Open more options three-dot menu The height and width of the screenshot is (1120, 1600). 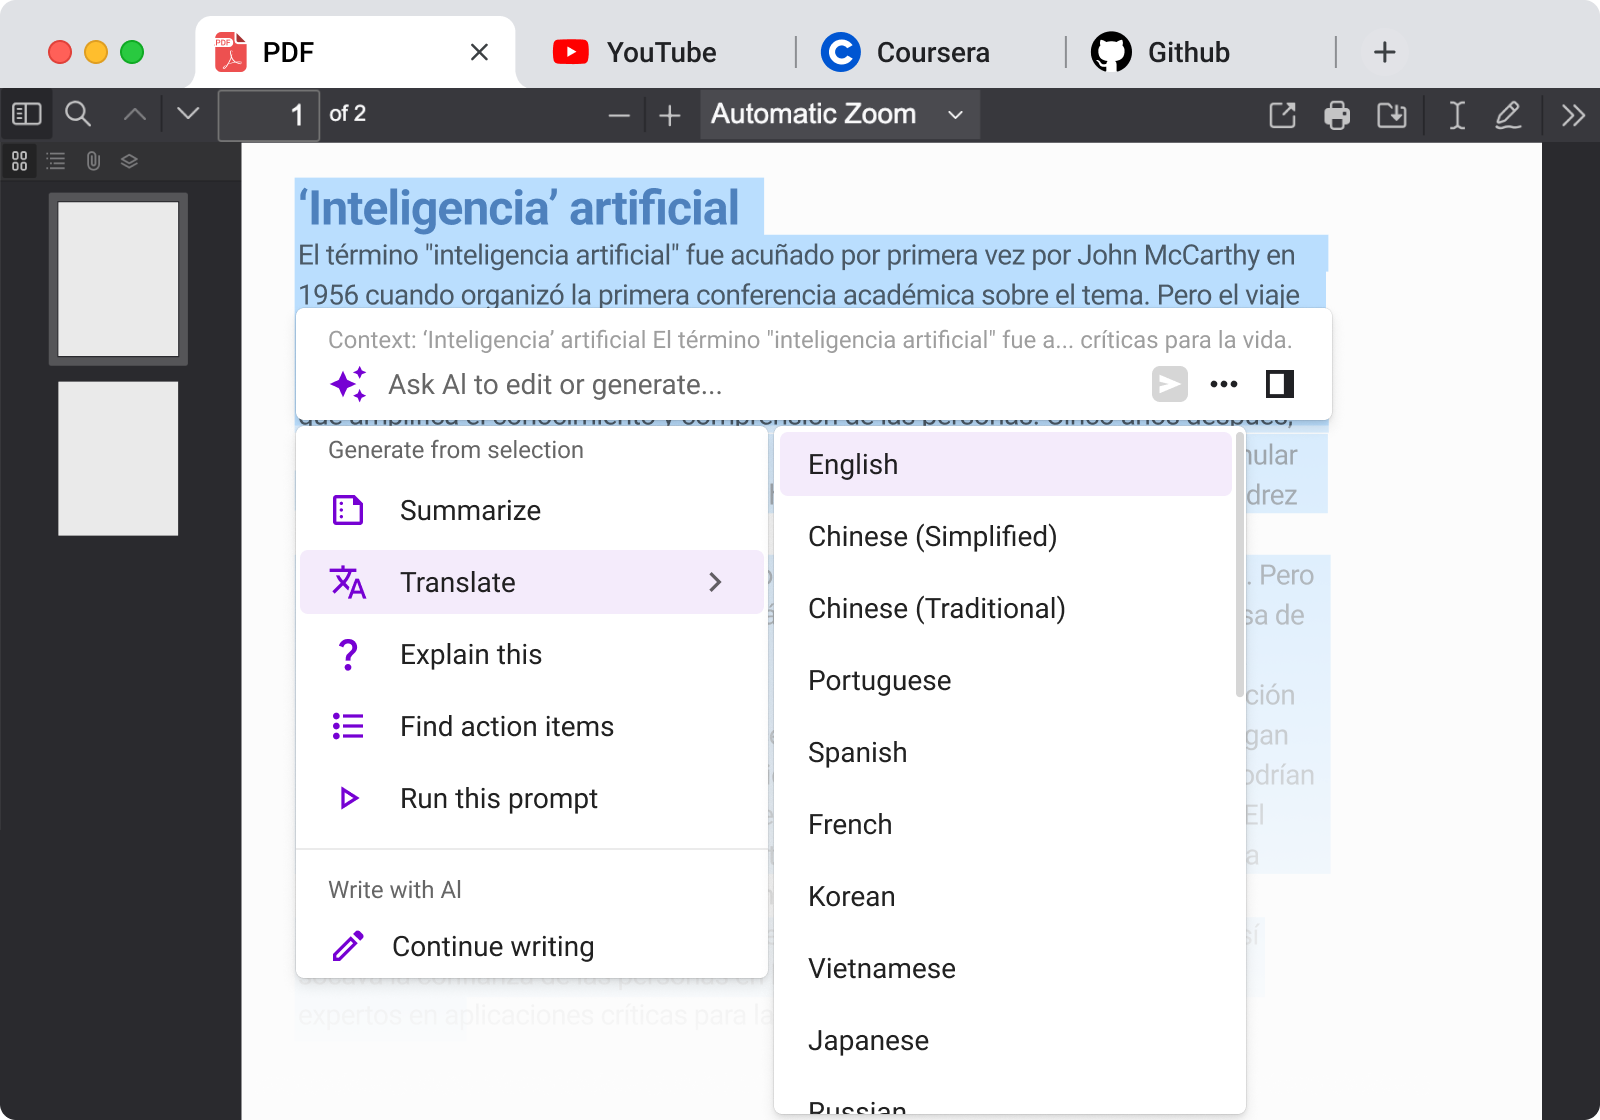tap(1224, 384)
